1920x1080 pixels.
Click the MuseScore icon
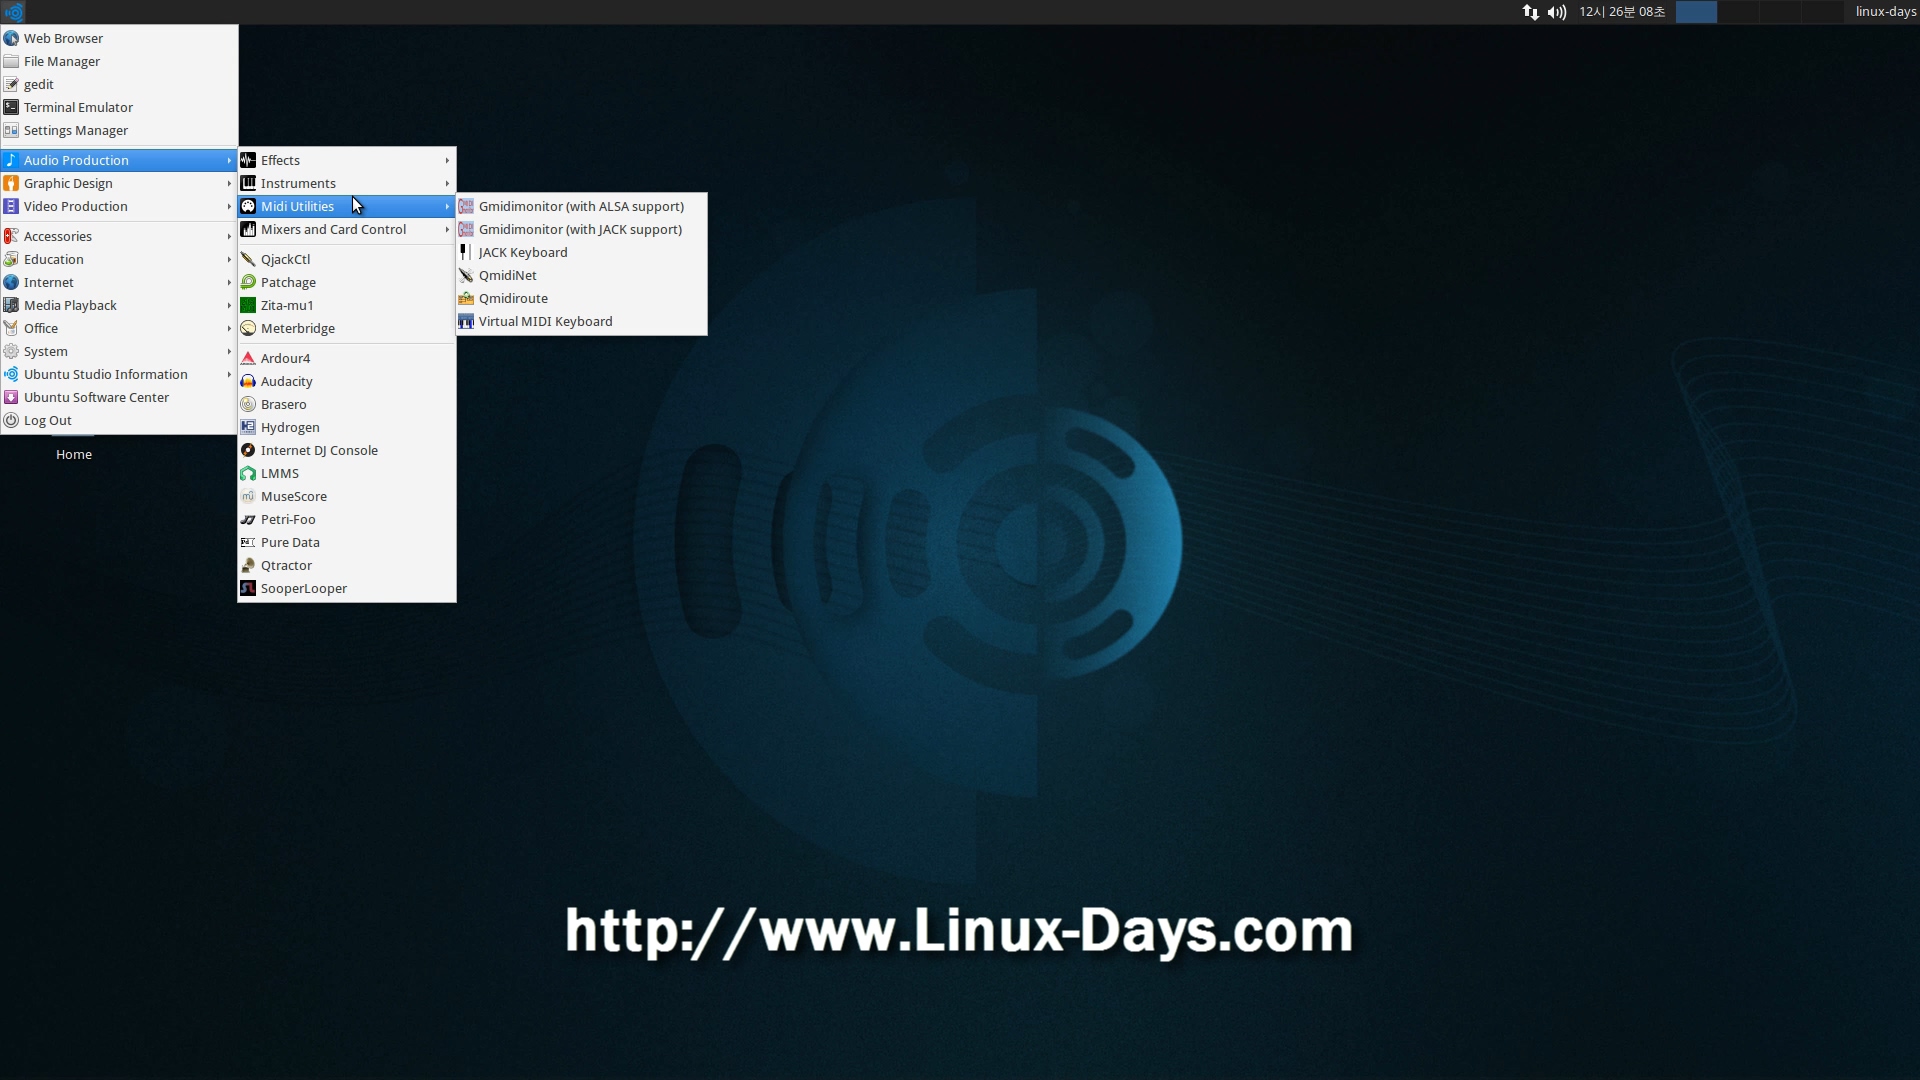coord(248,496)
